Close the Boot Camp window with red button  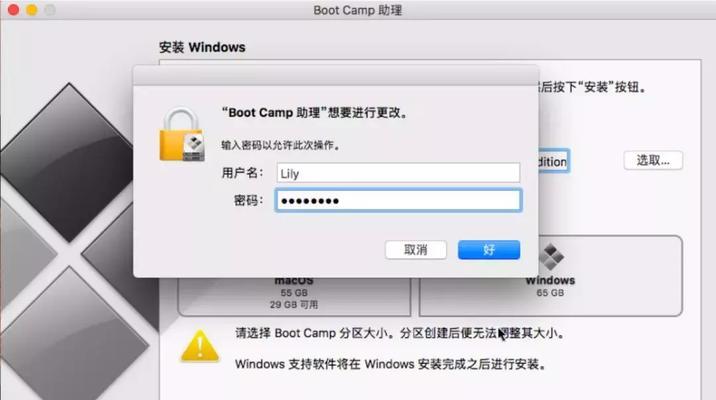(x=13, y=10)
